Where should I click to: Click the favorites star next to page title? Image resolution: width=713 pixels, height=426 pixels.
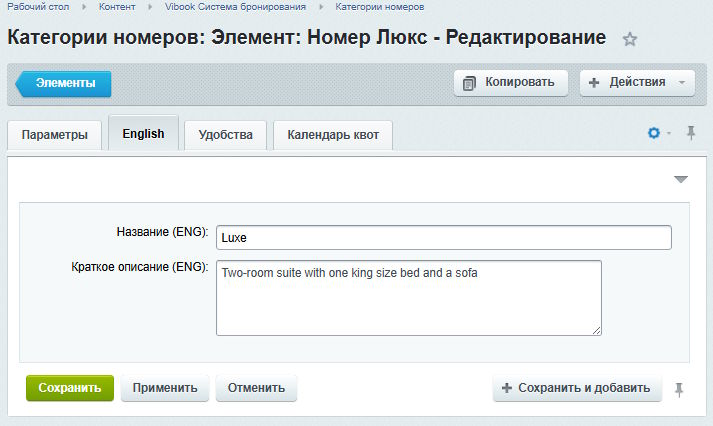(630, 39)
